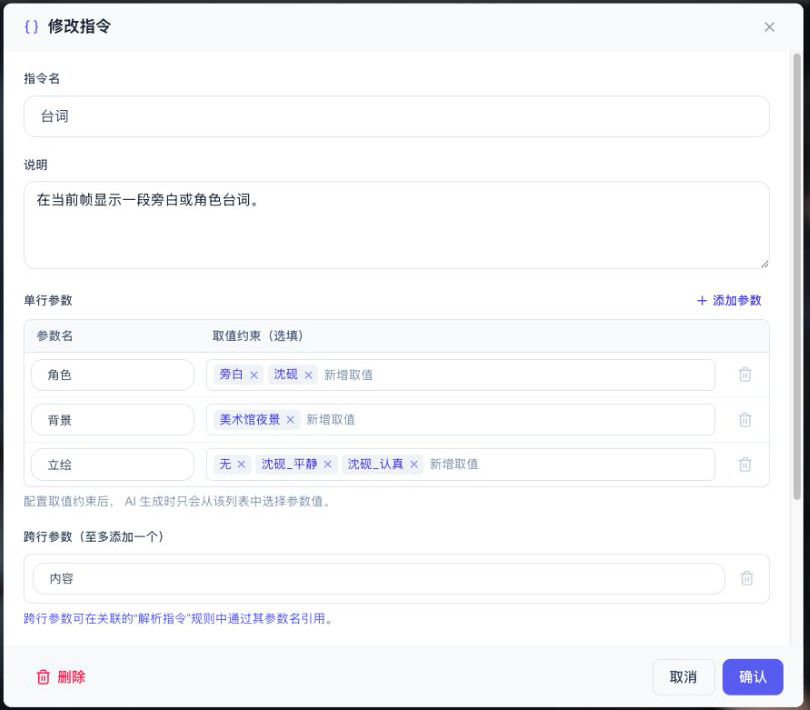810x710 pixels.
Task: Delete the 角色 parameter row
Action: click(x=744, y=374)
